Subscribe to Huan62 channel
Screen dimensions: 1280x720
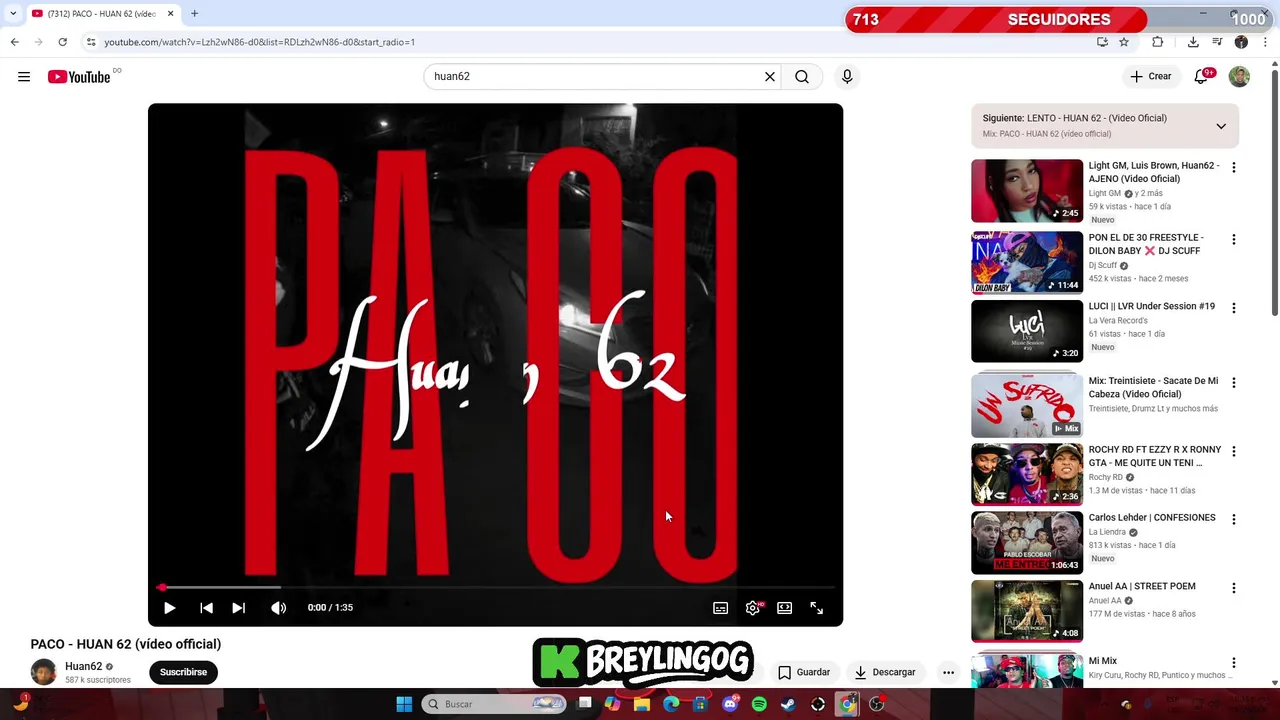pos(183,672)
